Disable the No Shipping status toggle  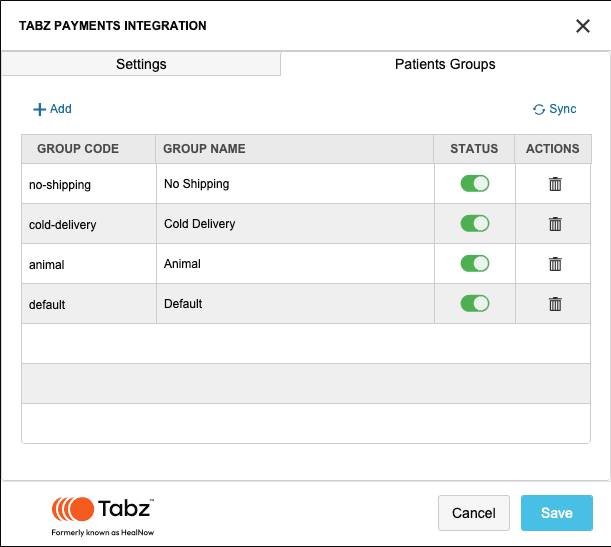coord(474,184)
